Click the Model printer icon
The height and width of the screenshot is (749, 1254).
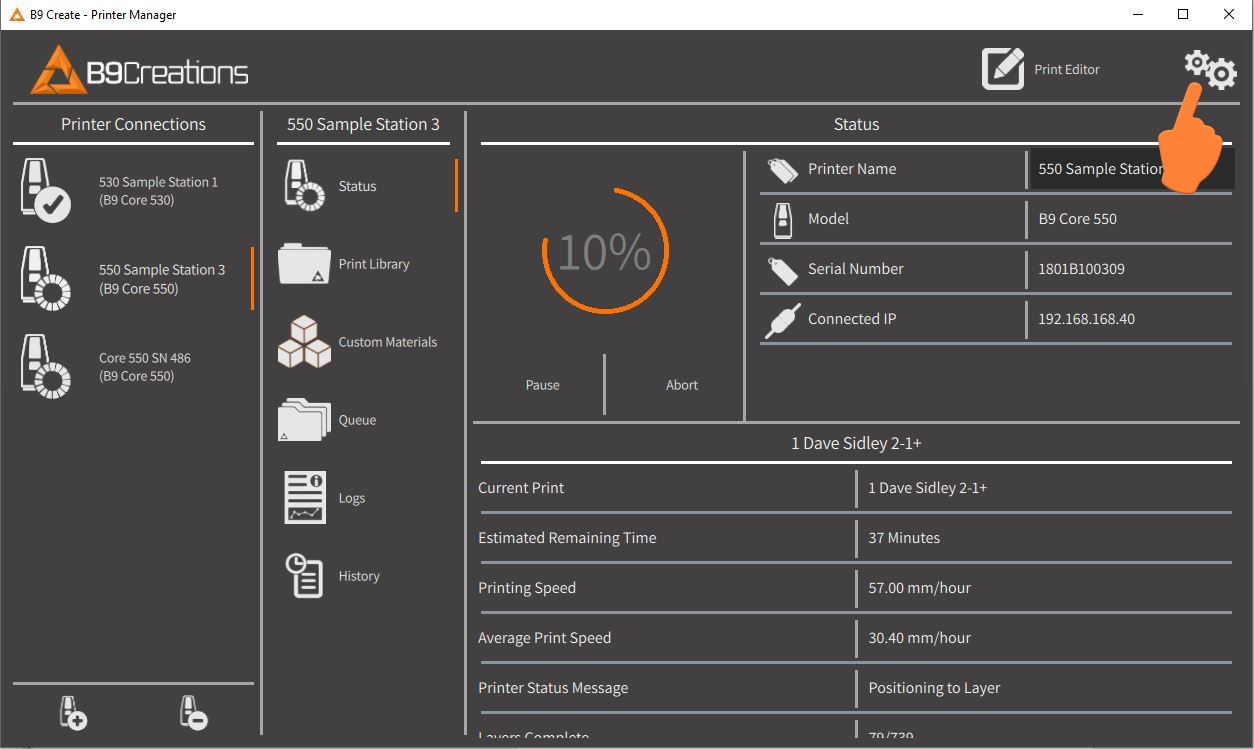783,219
